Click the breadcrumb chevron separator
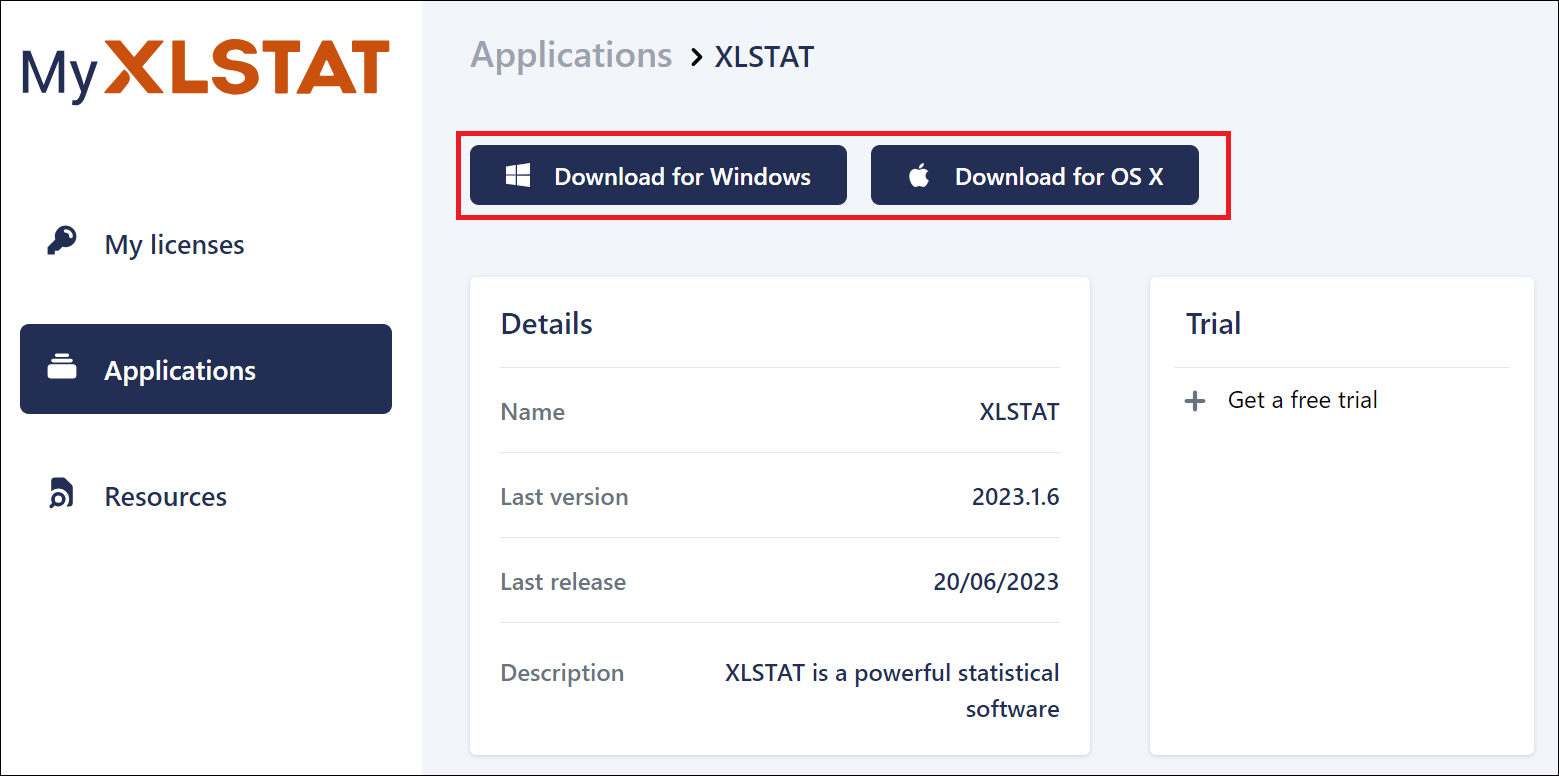Viewport: 1559px width, 776px height. pos(697,58)
